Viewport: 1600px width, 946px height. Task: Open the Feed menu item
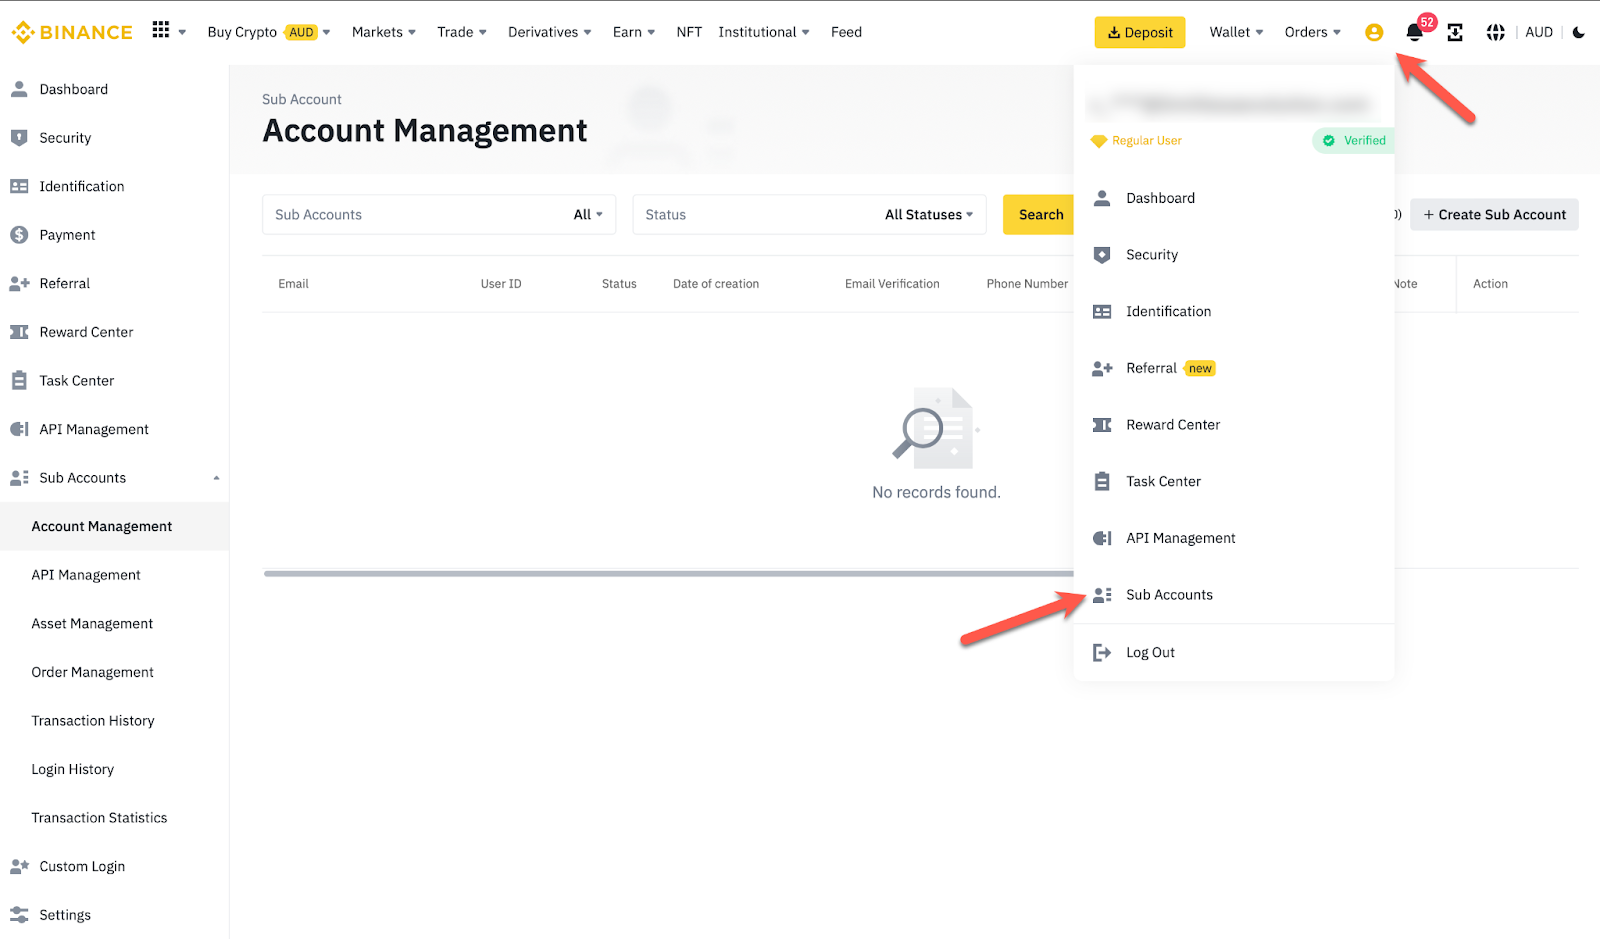click(x=846, y=32)
